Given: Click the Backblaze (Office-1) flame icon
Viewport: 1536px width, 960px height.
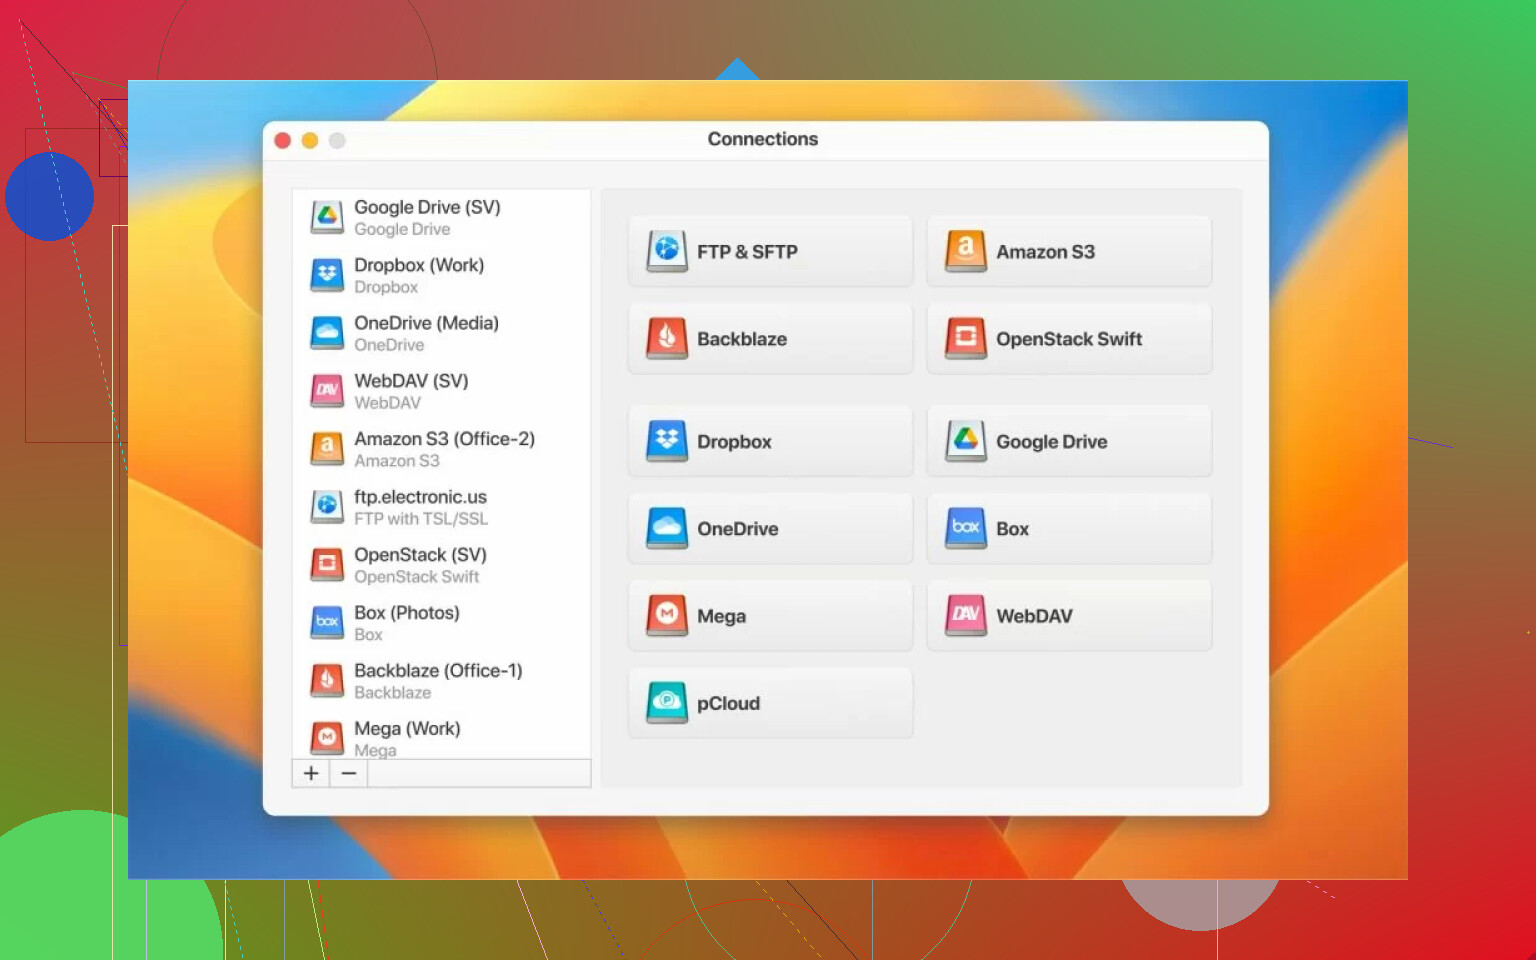Looking at the screenshot, I should (327, 681).
